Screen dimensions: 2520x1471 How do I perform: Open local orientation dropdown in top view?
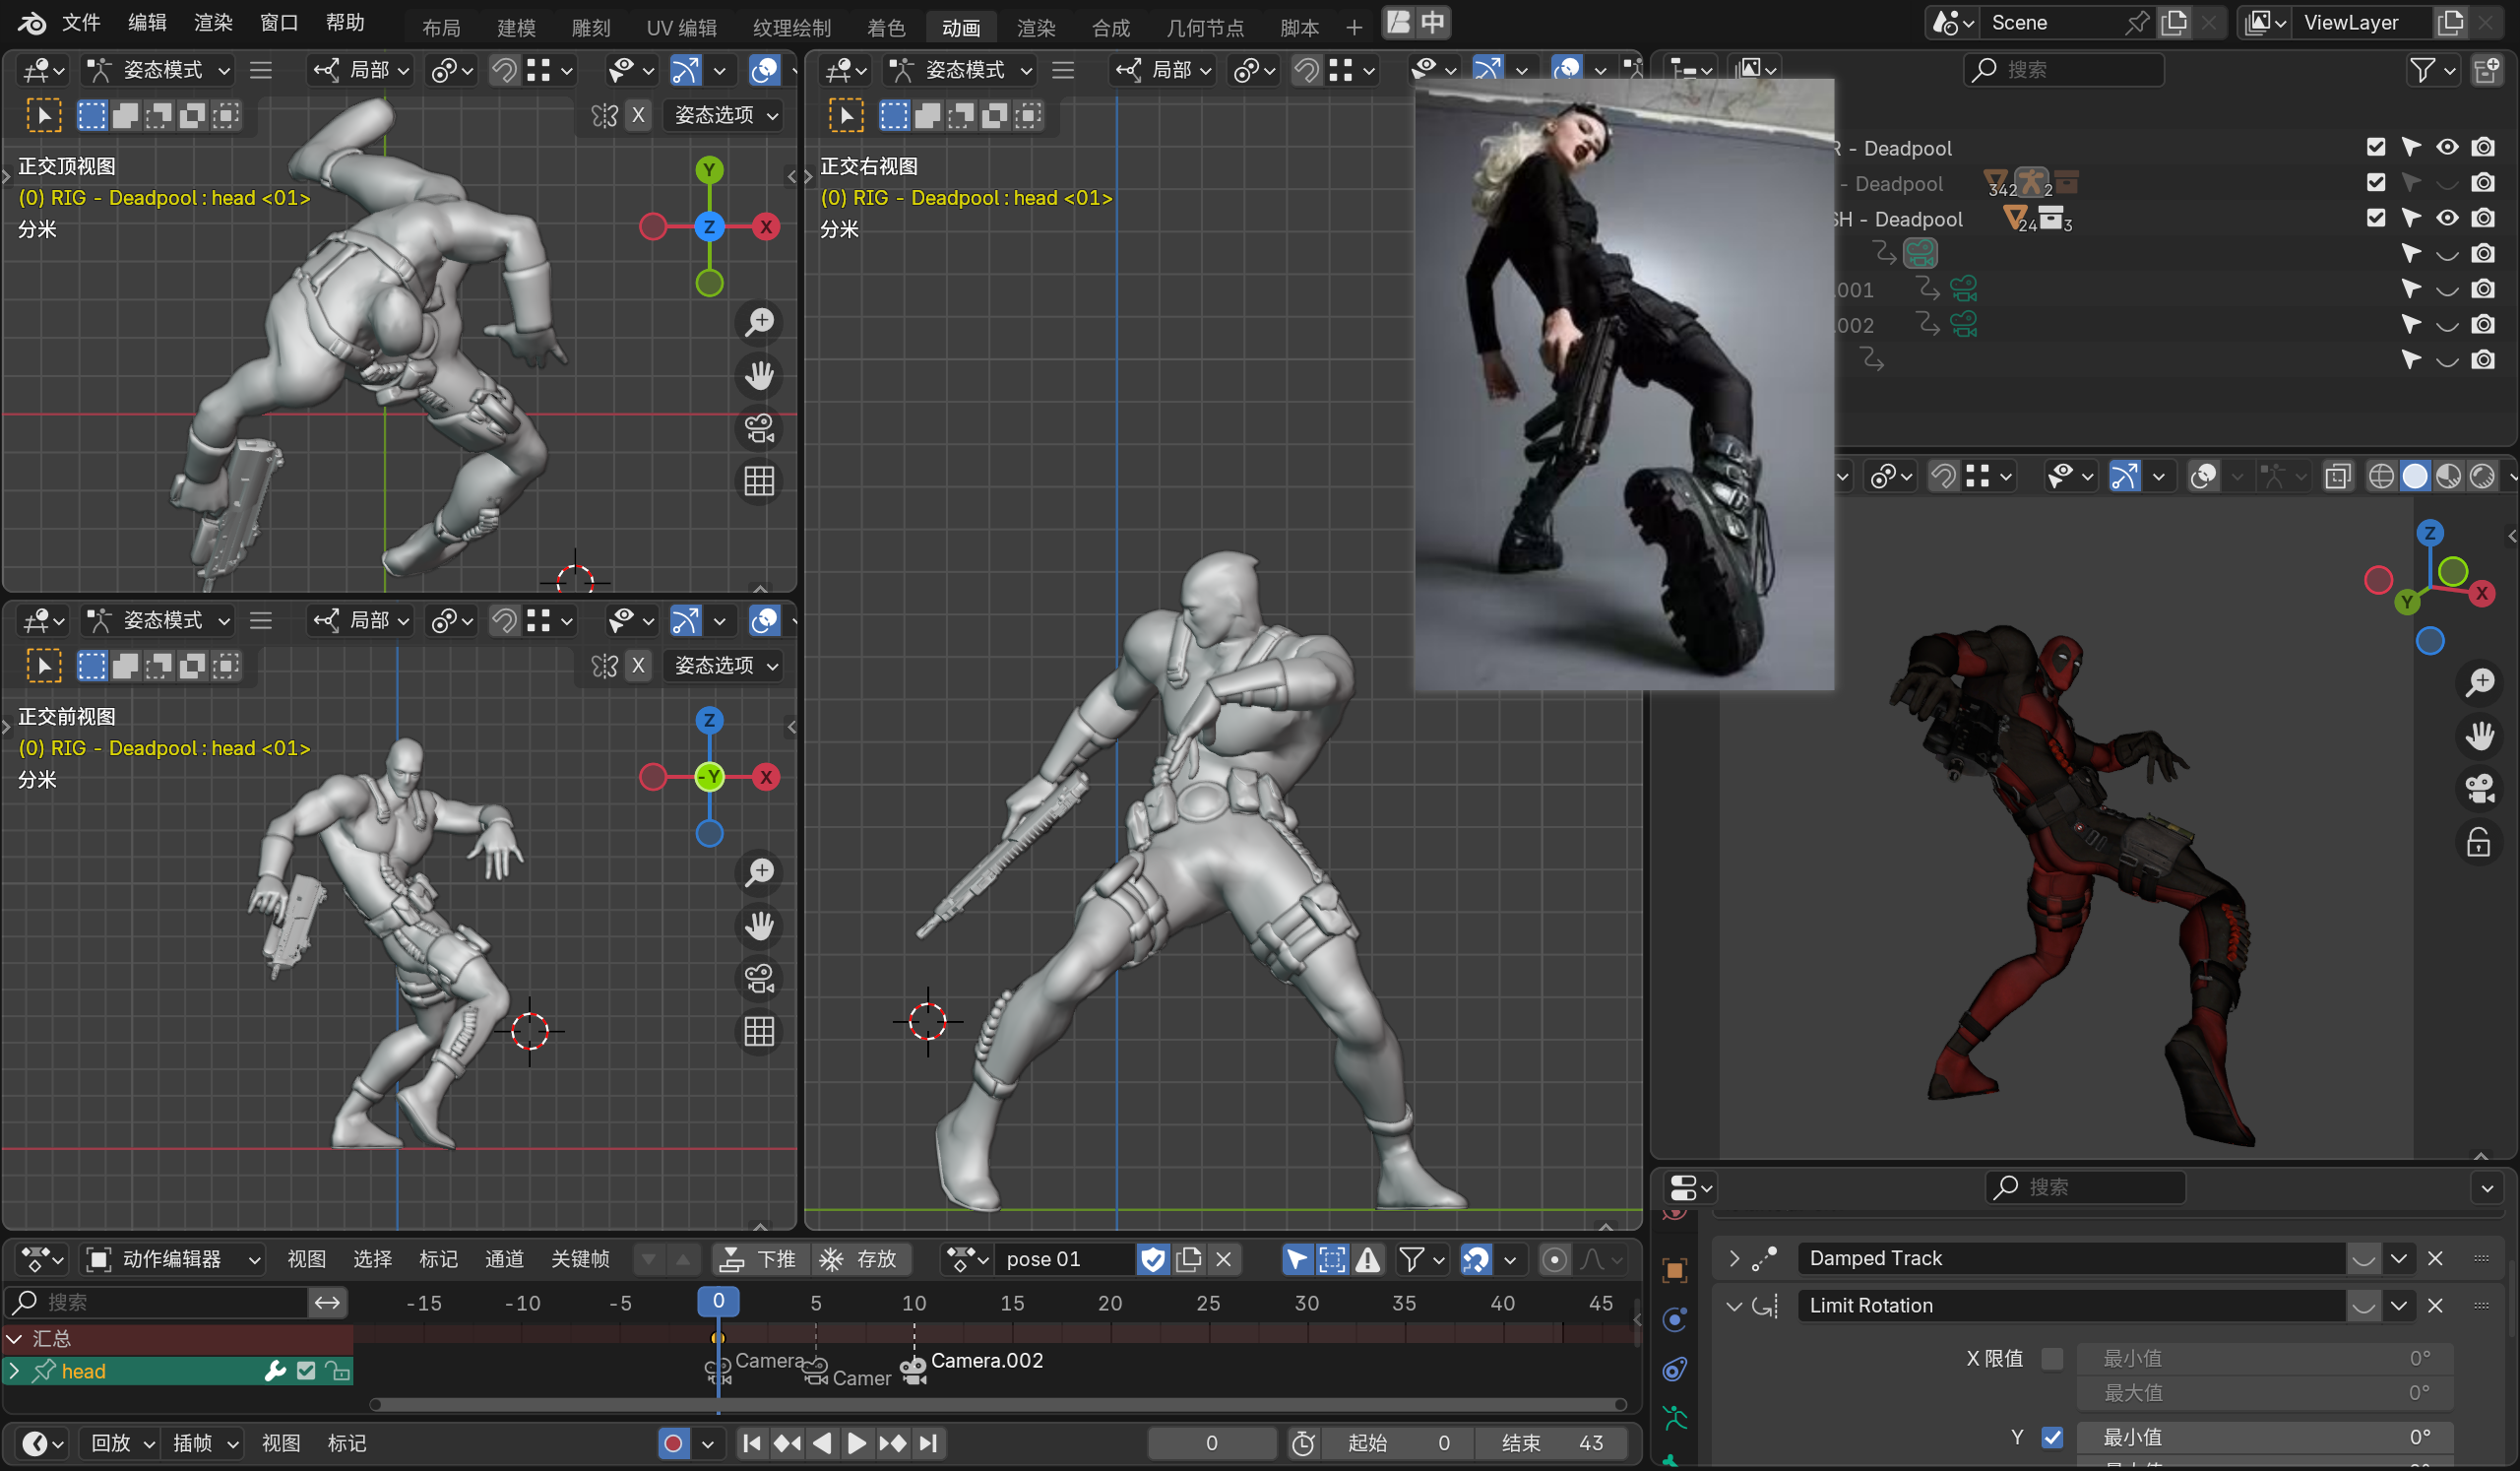point(362,70)
